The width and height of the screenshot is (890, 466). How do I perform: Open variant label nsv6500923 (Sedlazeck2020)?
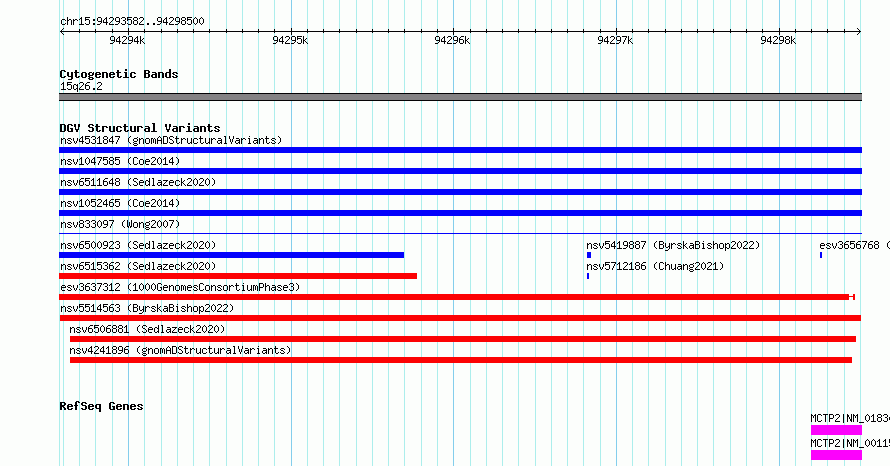click(x=138, y=245)
